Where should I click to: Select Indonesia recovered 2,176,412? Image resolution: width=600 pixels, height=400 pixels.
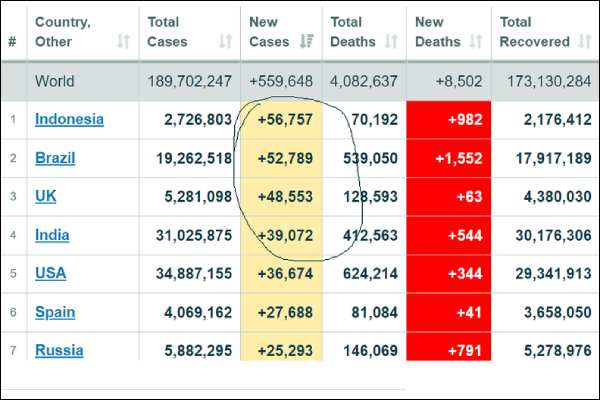[558, 120]
